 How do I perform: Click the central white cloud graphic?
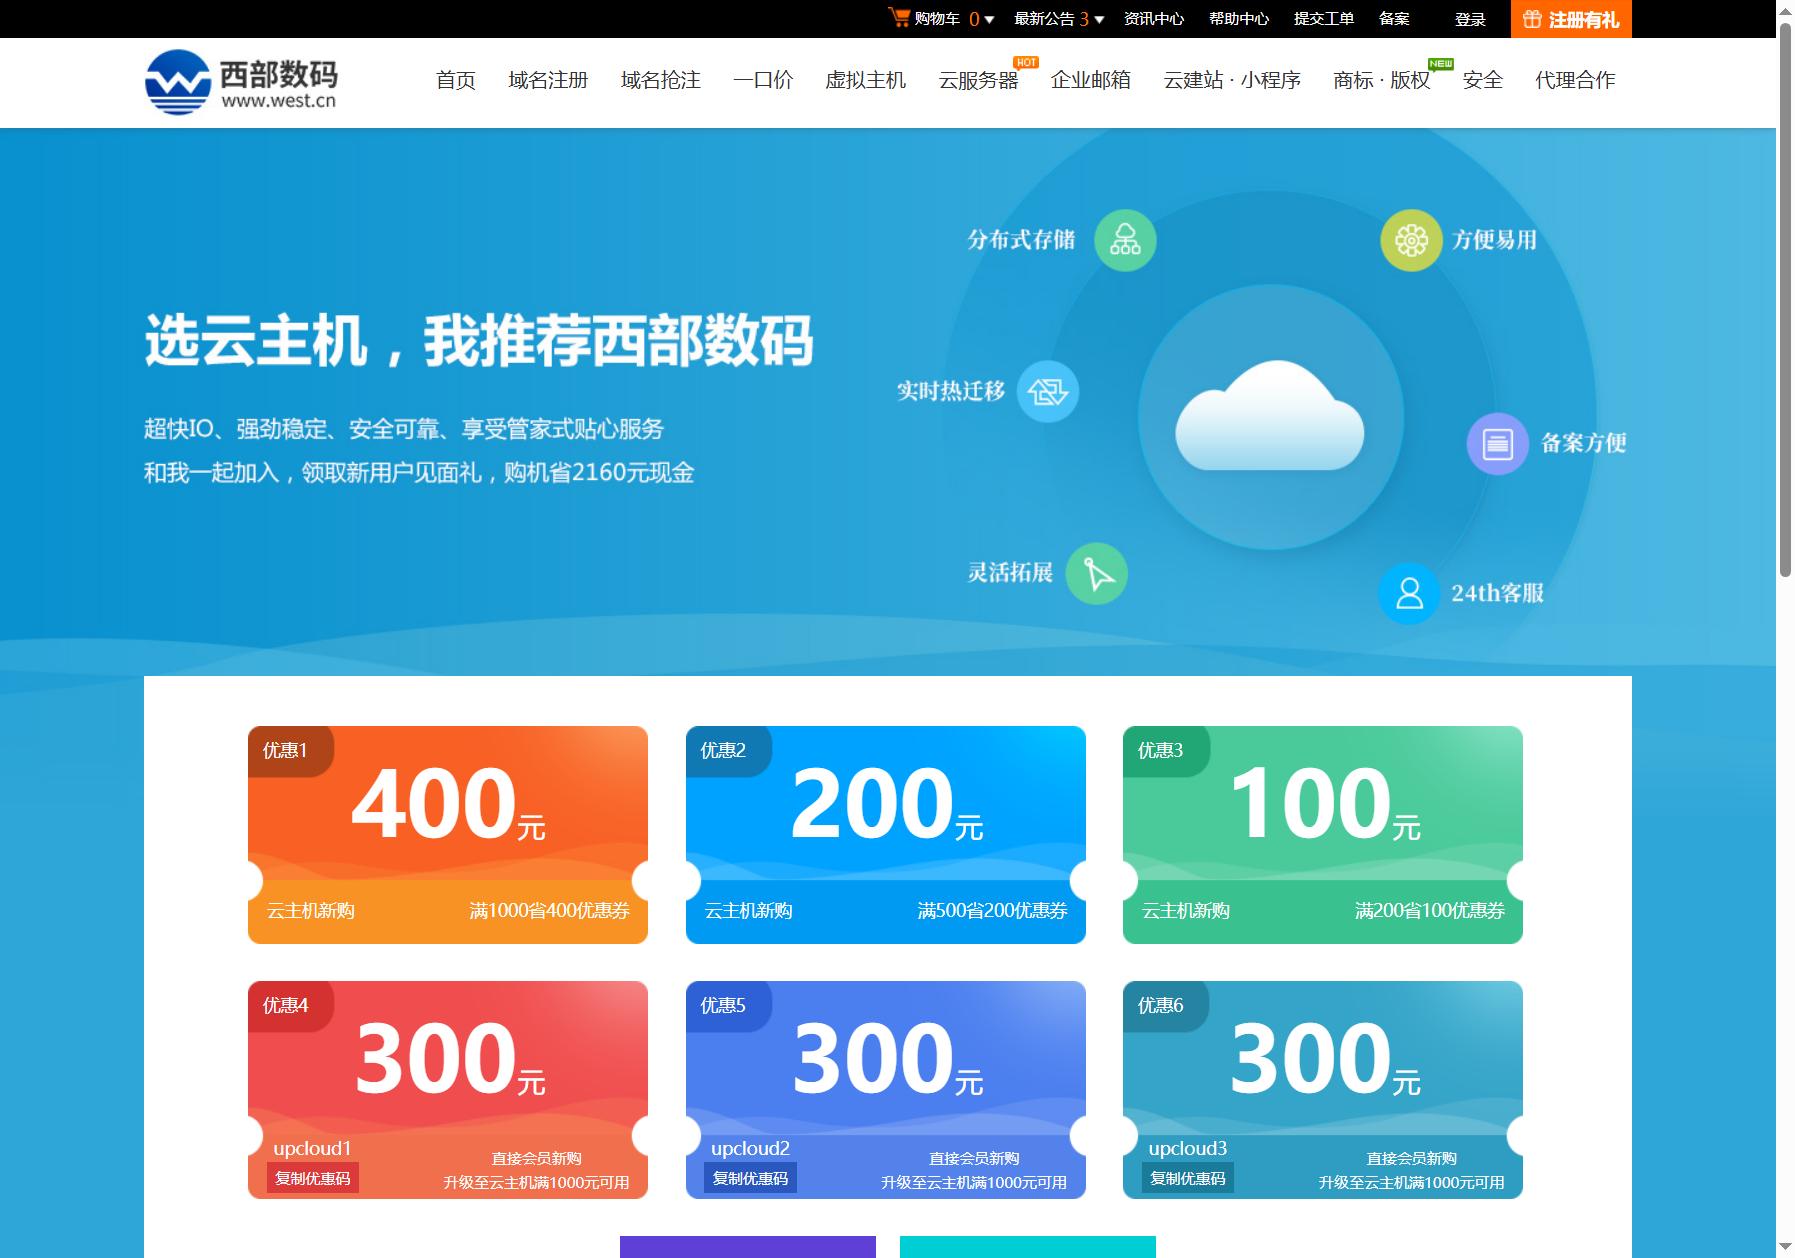[1269, 416]
